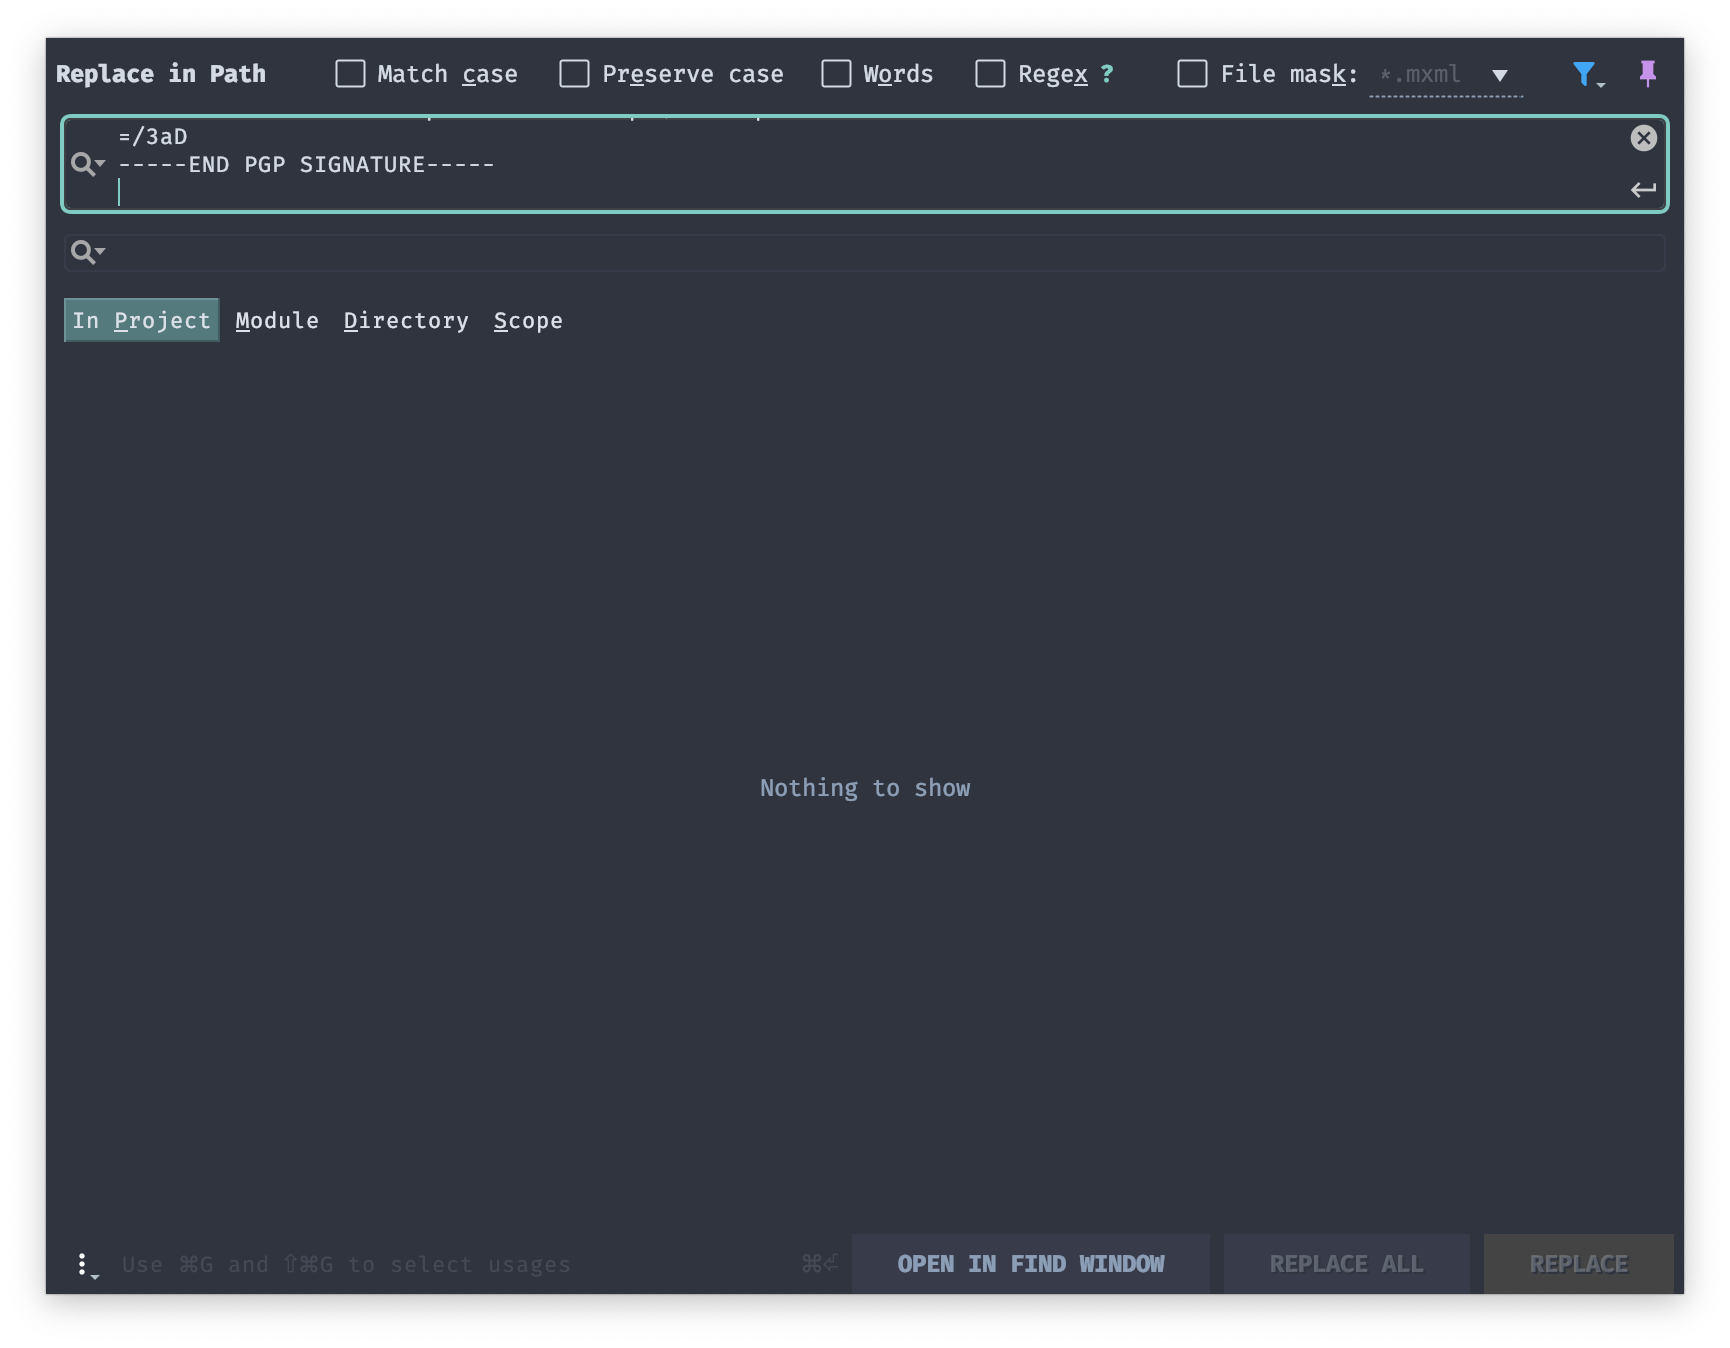
Task: Click the Replace All button
Action: coord(1346,1264)
